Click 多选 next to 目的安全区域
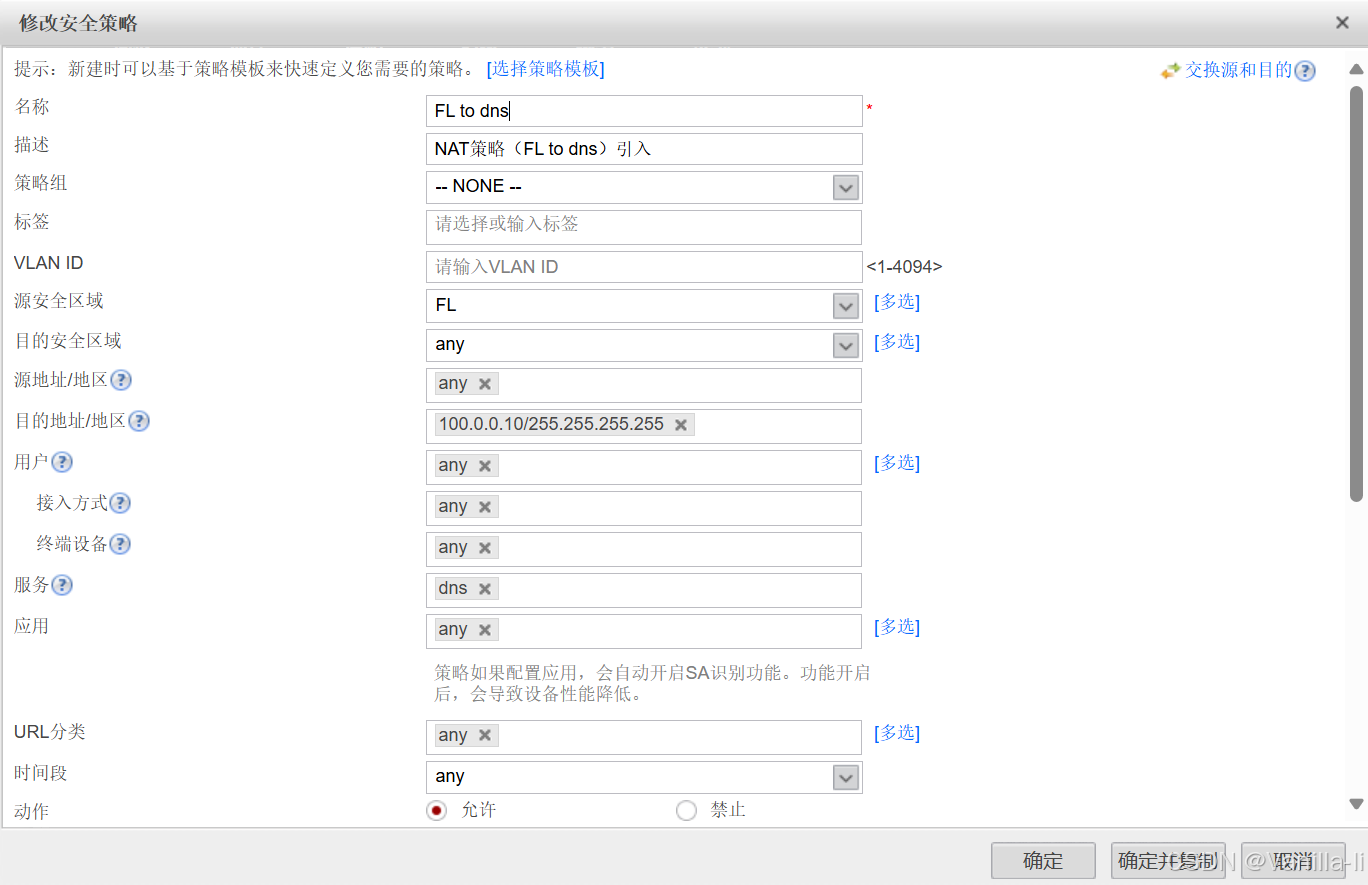This screenshot has width=1368, height=885. (x=897, y=342)
